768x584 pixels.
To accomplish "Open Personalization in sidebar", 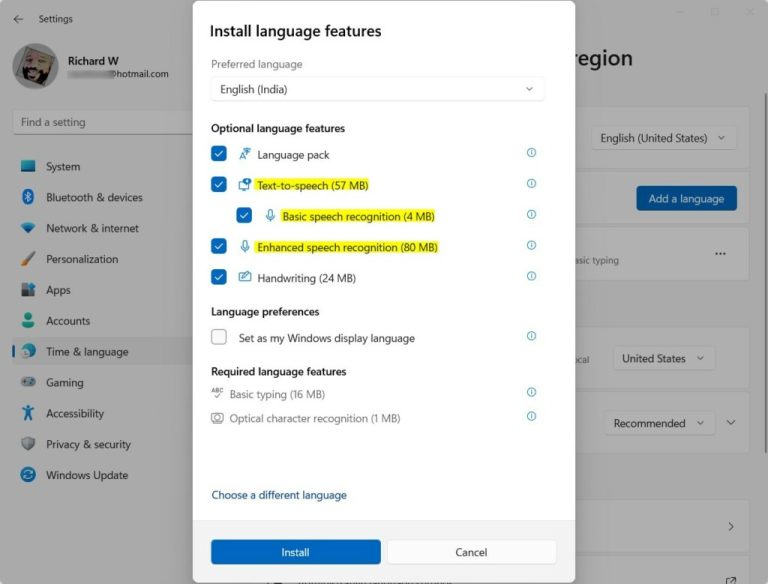I will click(103, 259).
